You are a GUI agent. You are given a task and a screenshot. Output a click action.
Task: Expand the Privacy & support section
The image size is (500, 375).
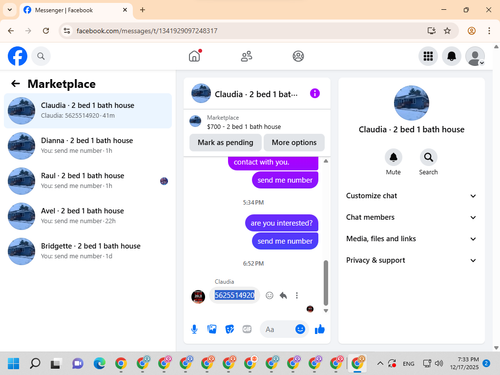[411, 260]
